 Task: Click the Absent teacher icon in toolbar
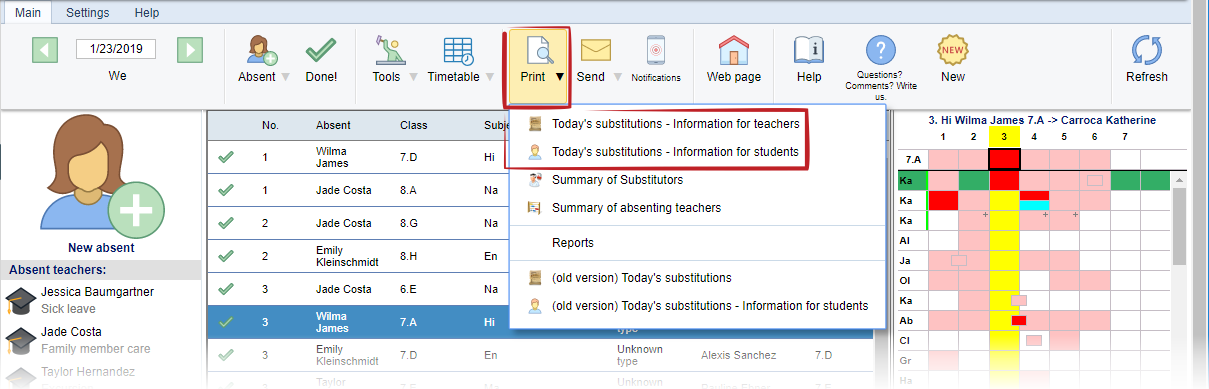click(x=262, y=50)
